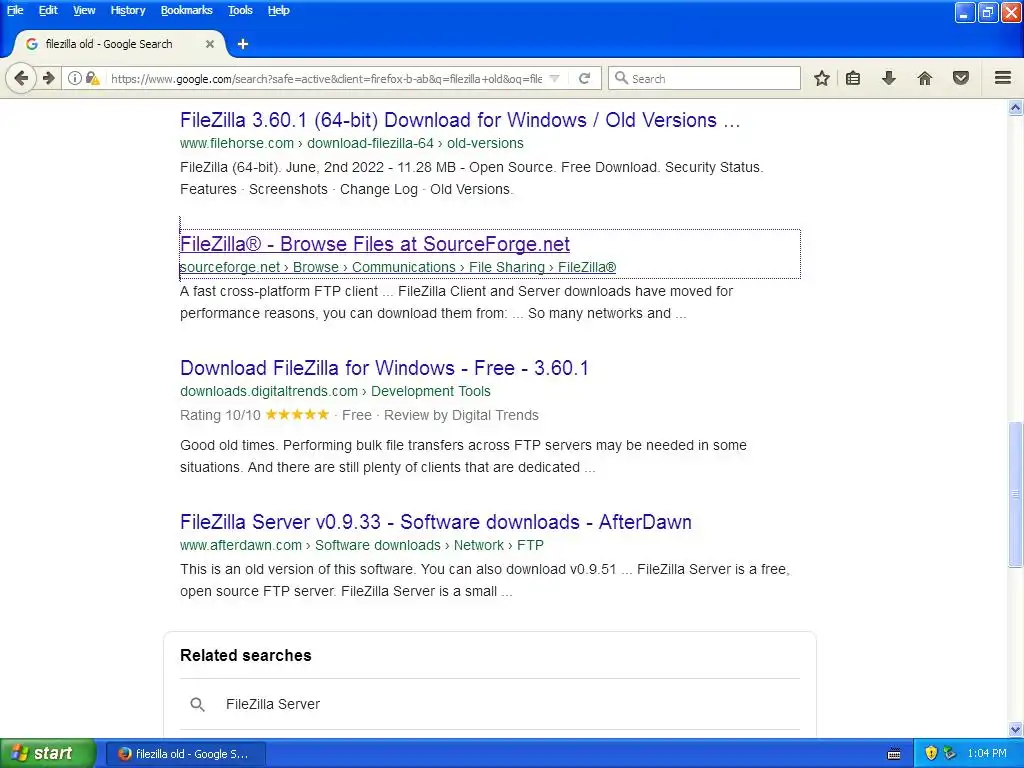Select the related search FileZilla Server

(x=273, y=704)
